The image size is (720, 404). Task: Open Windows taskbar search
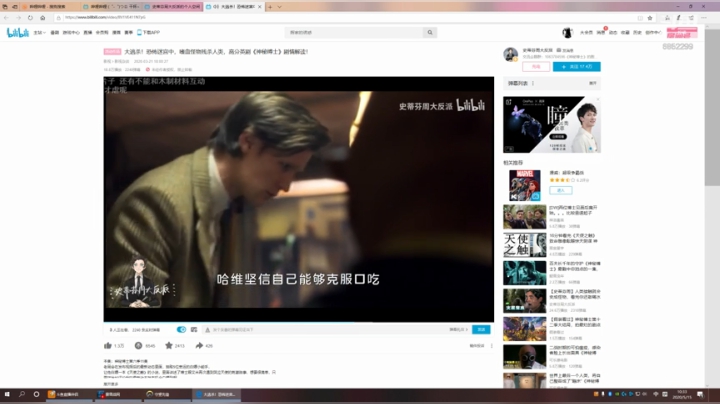pyautogui.click(x=22, y=394)
